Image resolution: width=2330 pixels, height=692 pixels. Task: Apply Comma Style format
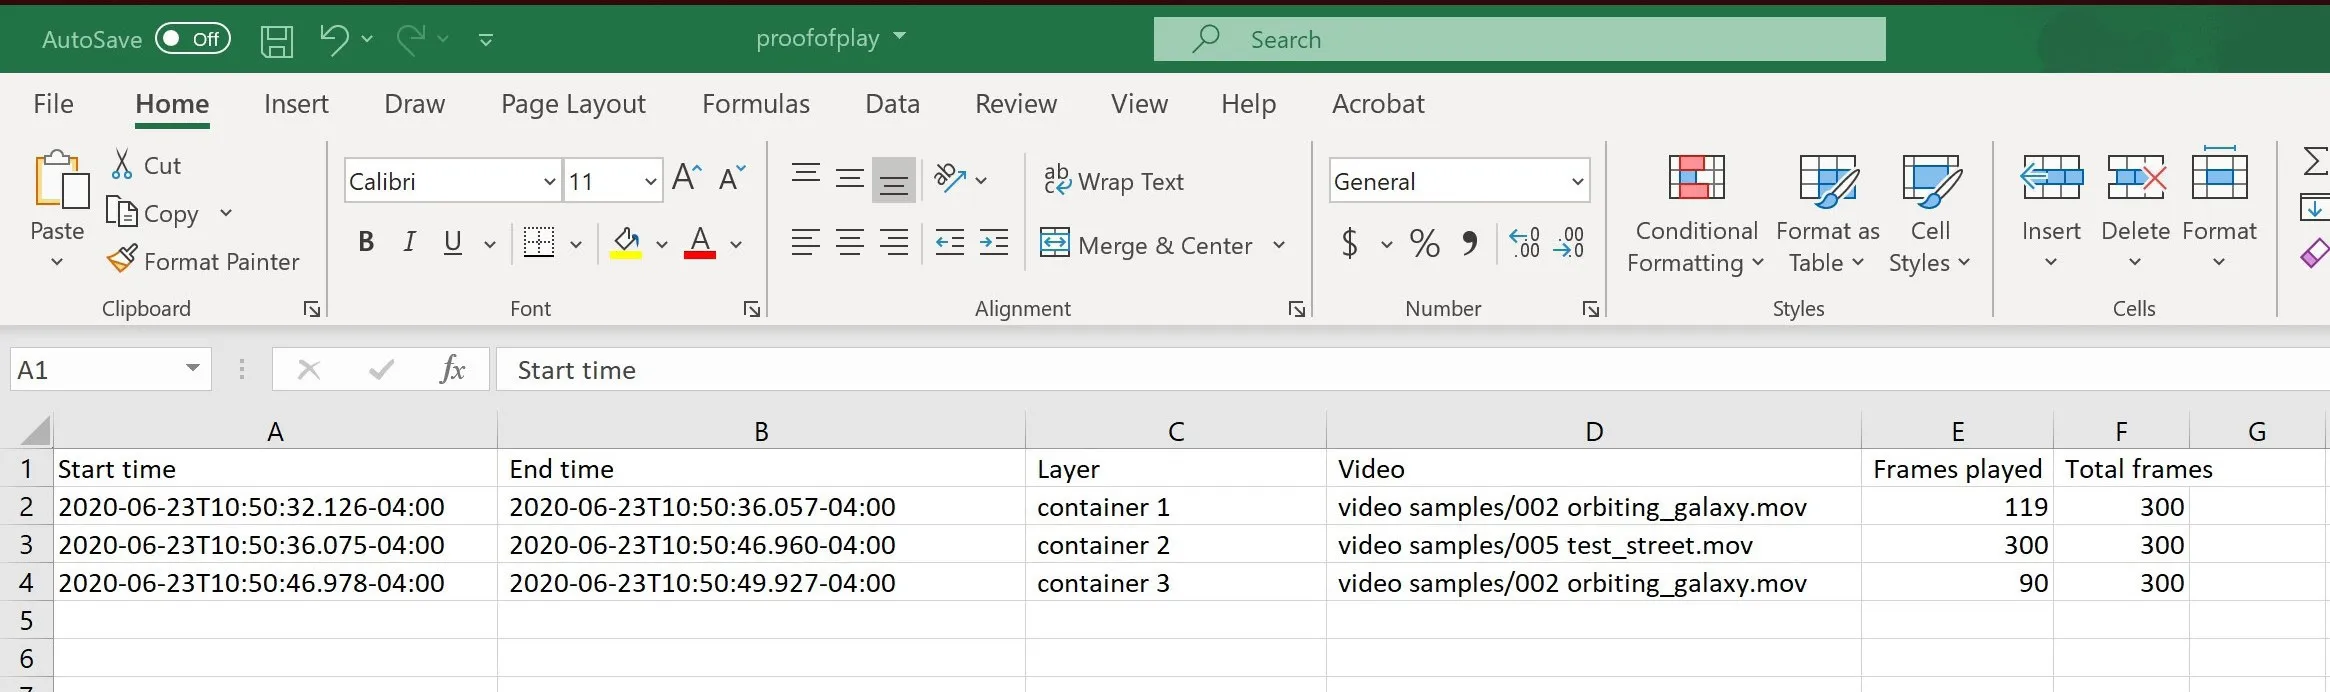1469,243
